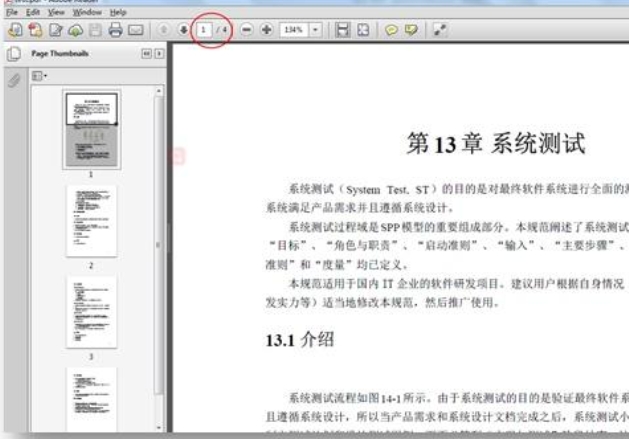This screenshot has height=439, width=629.
Task: Open the Help menu
Action: click(x=118, y=12)
